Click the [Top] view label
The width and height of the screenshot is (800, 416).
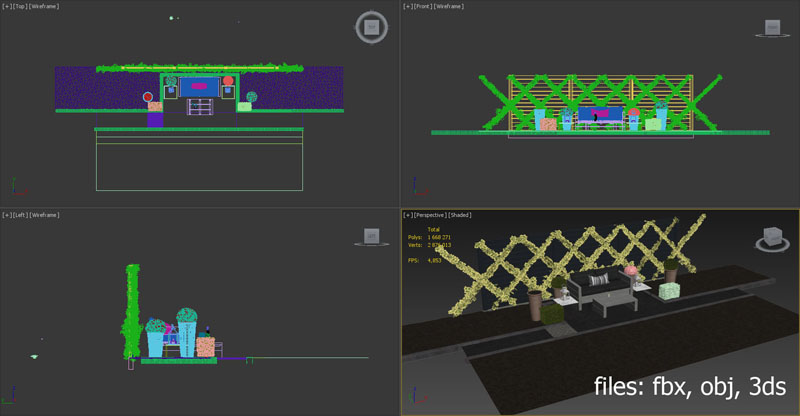point(20,6)
